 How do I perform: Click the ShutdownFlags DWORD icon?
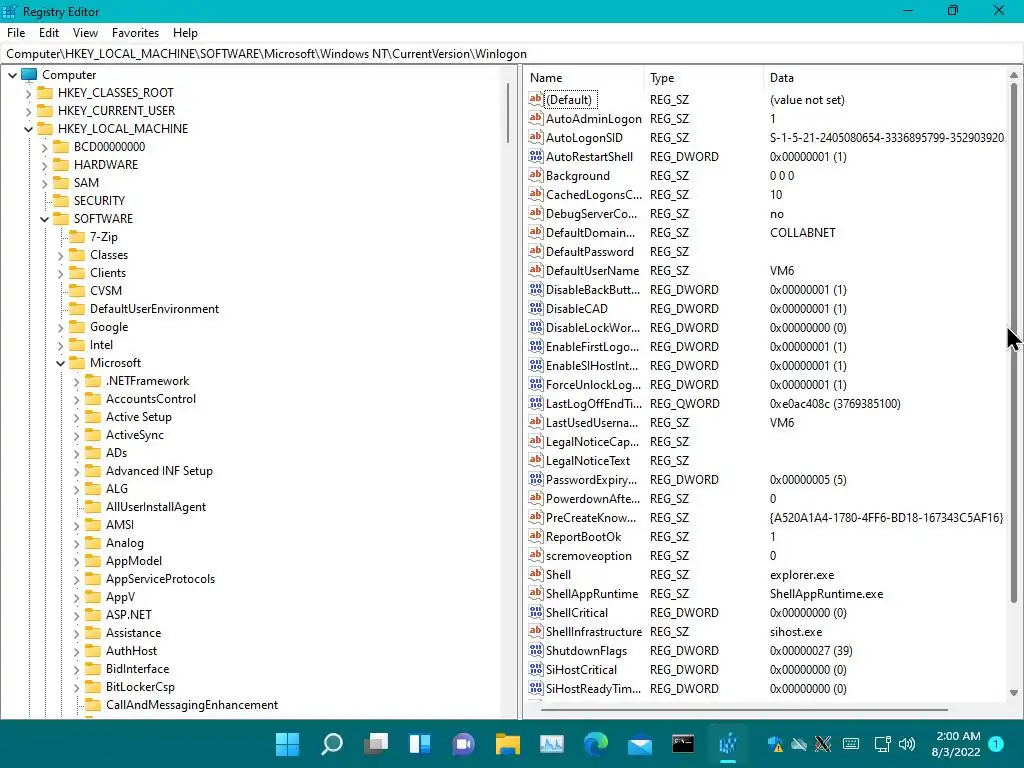pyautogui.click(x=536, y=650)
